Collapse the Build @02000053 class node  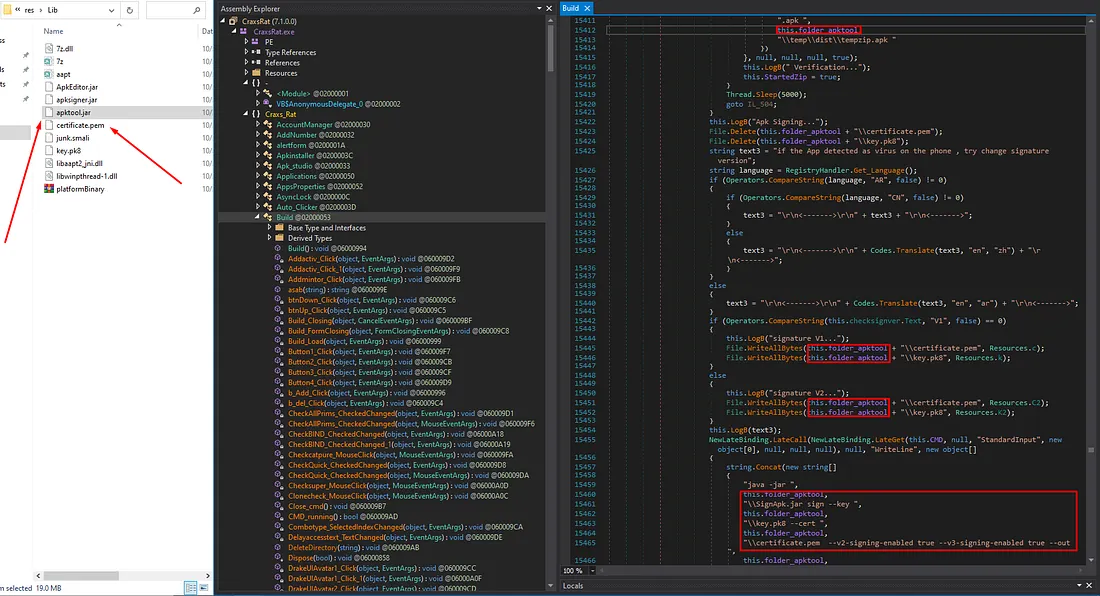[256, 217]
